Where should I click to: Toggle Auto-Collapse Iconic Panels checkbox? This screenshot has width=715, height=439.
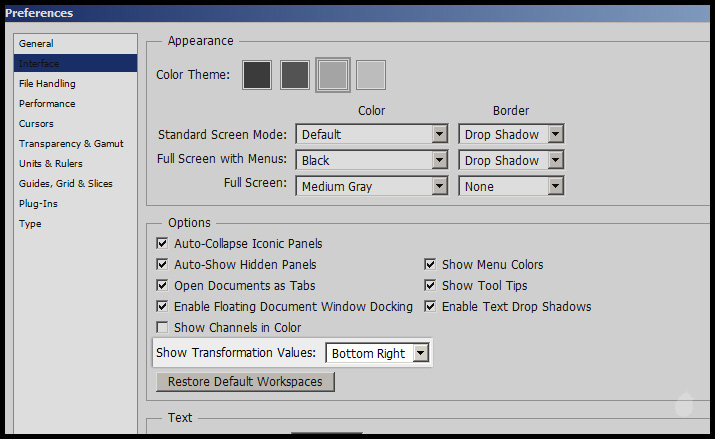pyautogui.click(x=163, y=244)
